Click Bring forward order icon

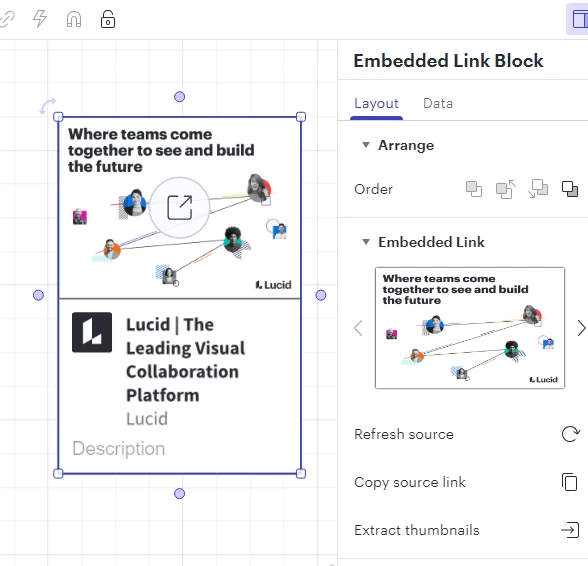(x=506, y=189)
